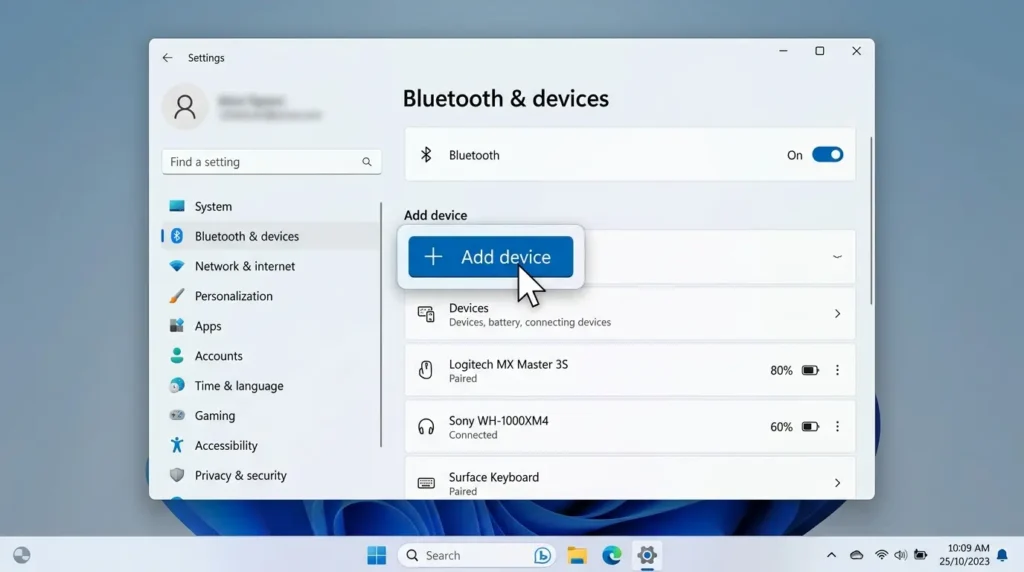The height and width of the screenshot is (572, 1024).
Task: Launch Microsoft Edge from the taskbar
Action: (612, 555)
